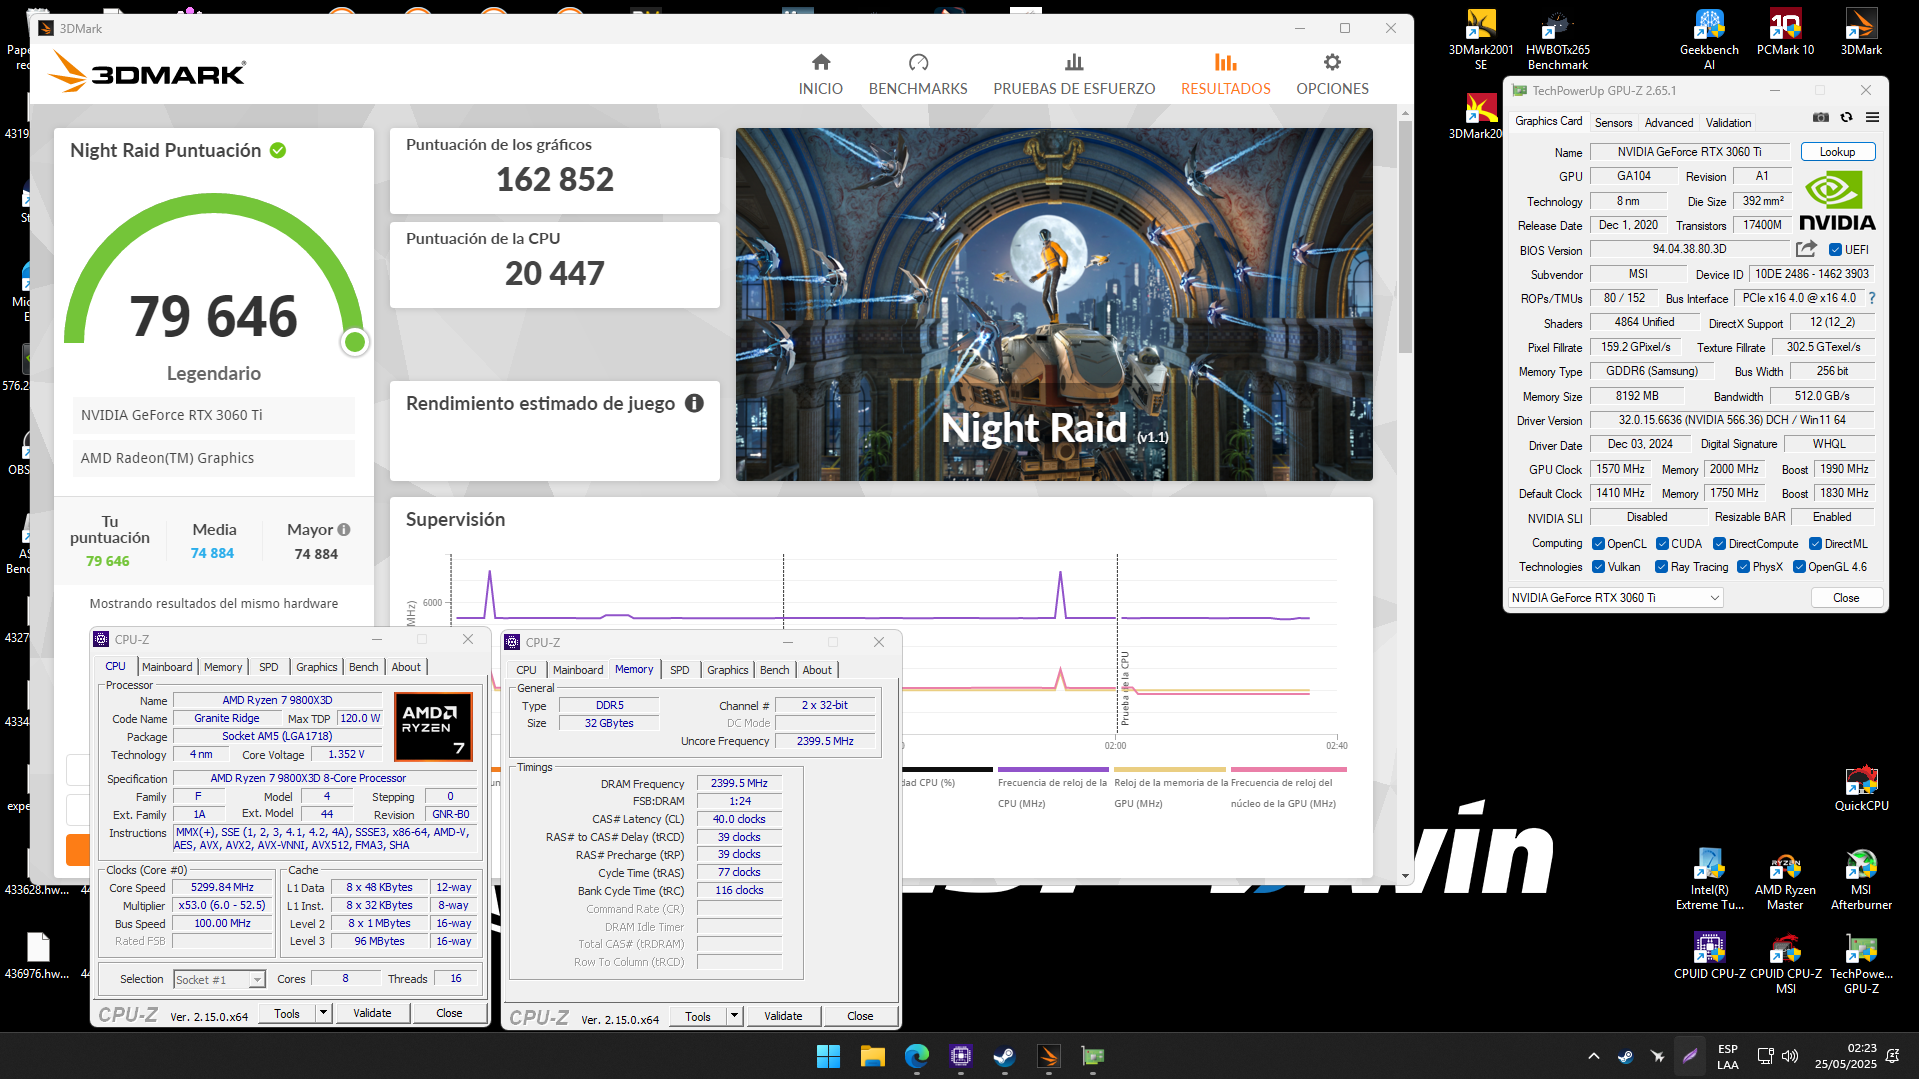Viewport: 1919px width, 1079px height.
Task: Click Windows Start button on taskbar
Action: [828, 1056]
